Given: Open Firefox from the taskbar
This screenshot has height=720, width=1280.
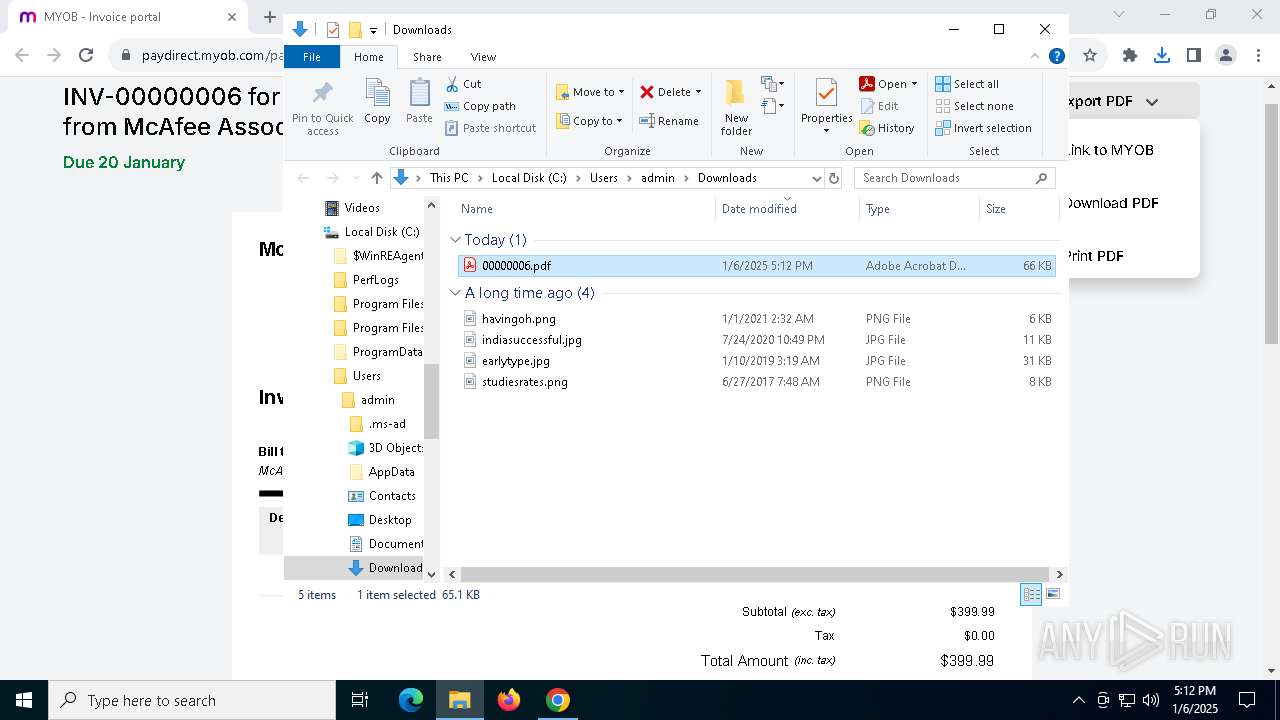Looking at the screenshot, I should coord(509,700).
